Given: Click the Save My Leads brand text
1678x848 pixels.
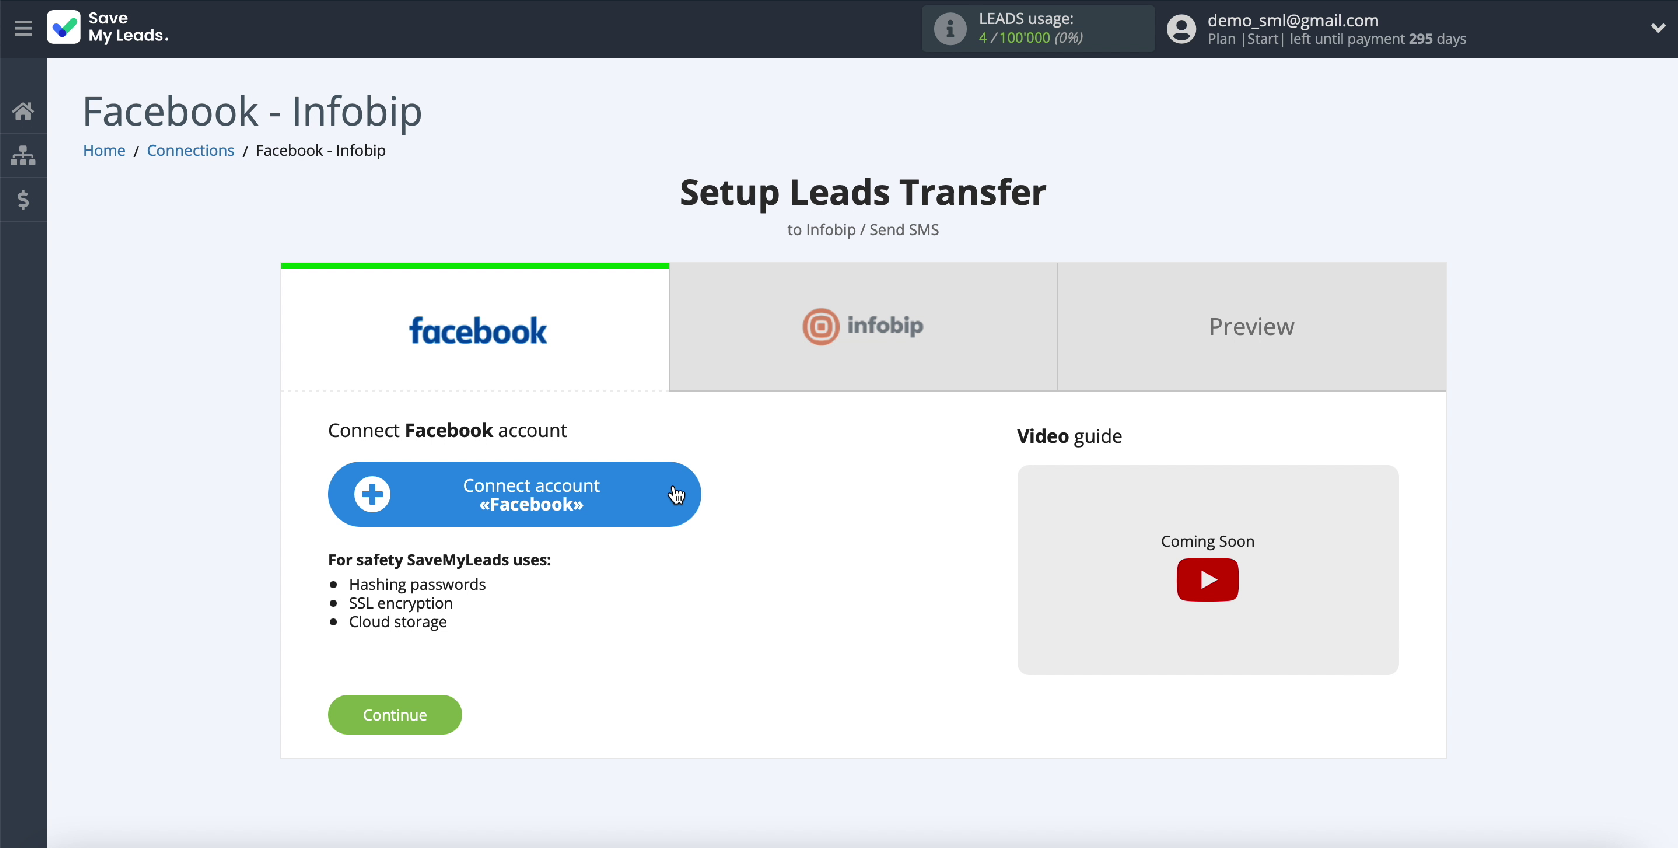Looking at the screenshot, I should (128, 27).
